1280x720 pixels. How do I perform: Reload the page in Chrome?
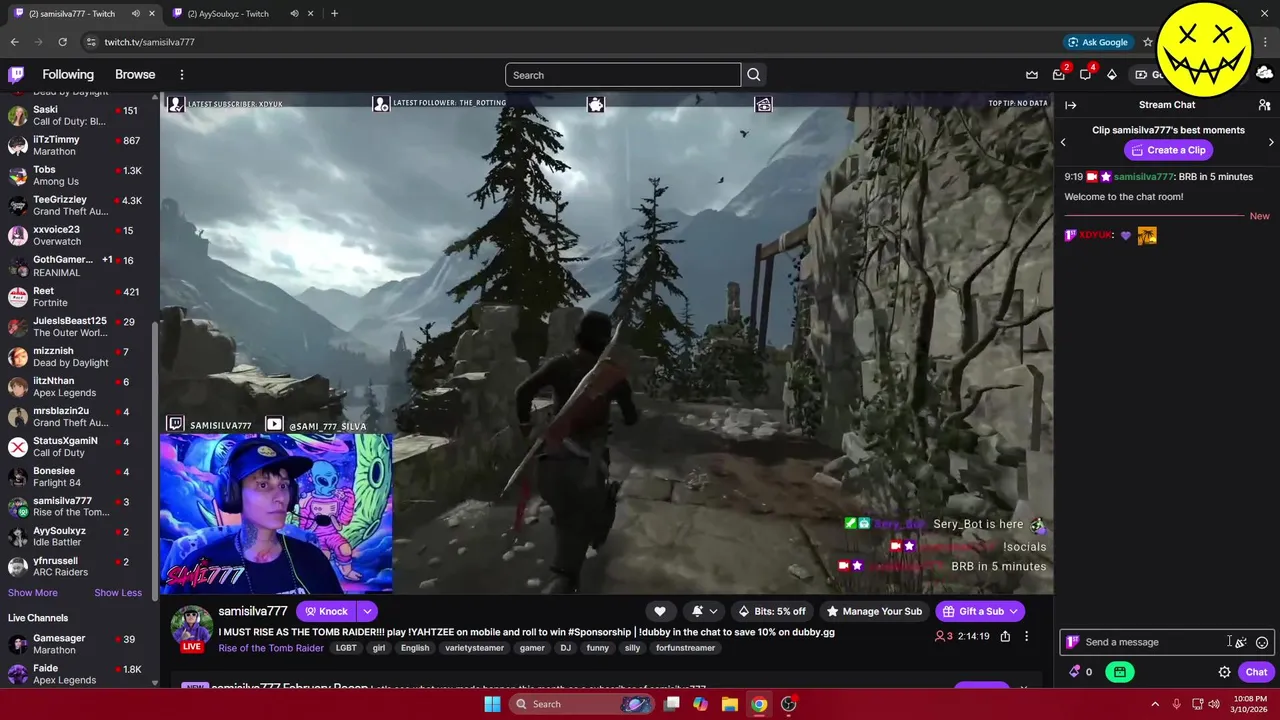[62, 42]
